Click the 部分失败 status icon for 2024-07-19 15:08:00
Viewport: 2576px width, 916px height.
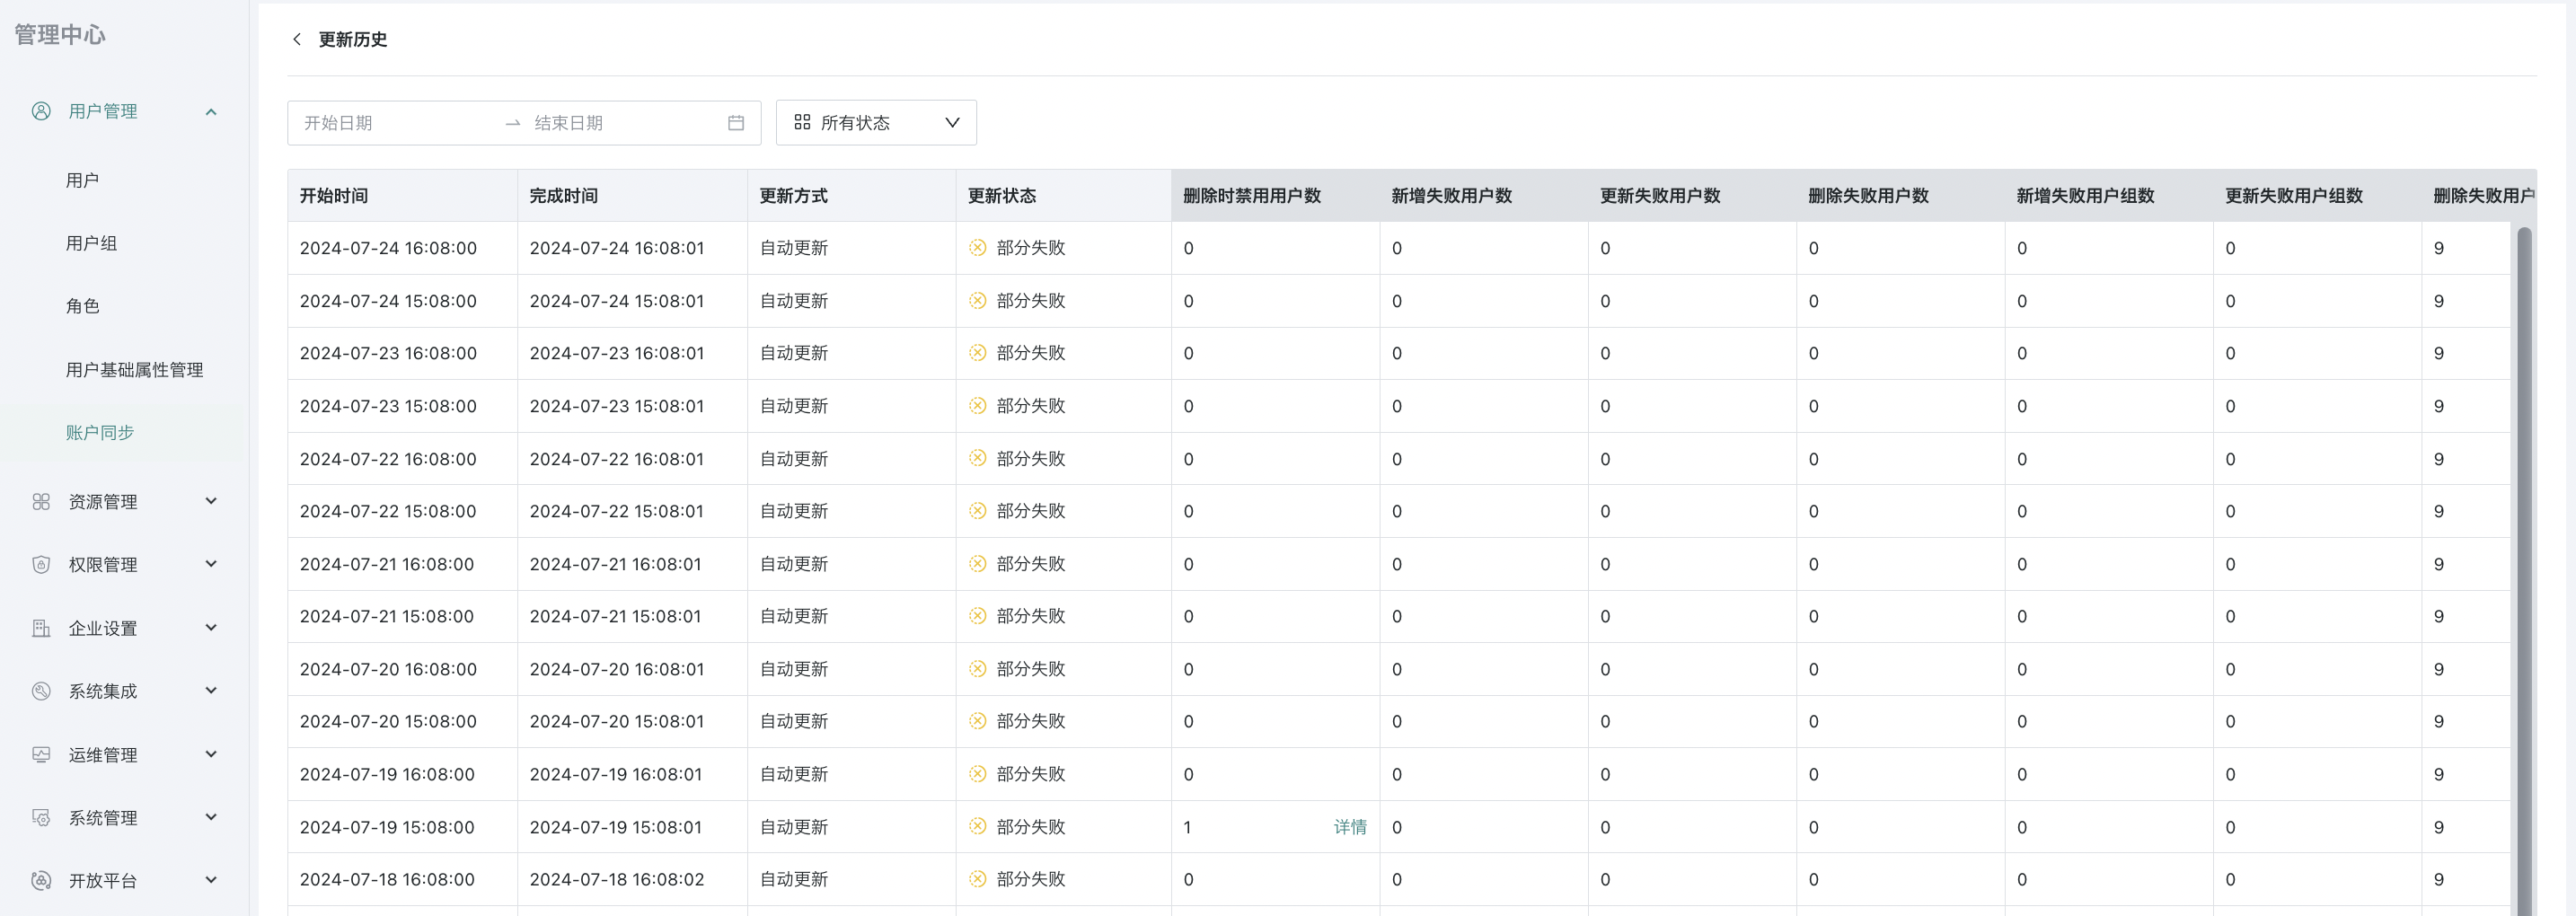978,827
